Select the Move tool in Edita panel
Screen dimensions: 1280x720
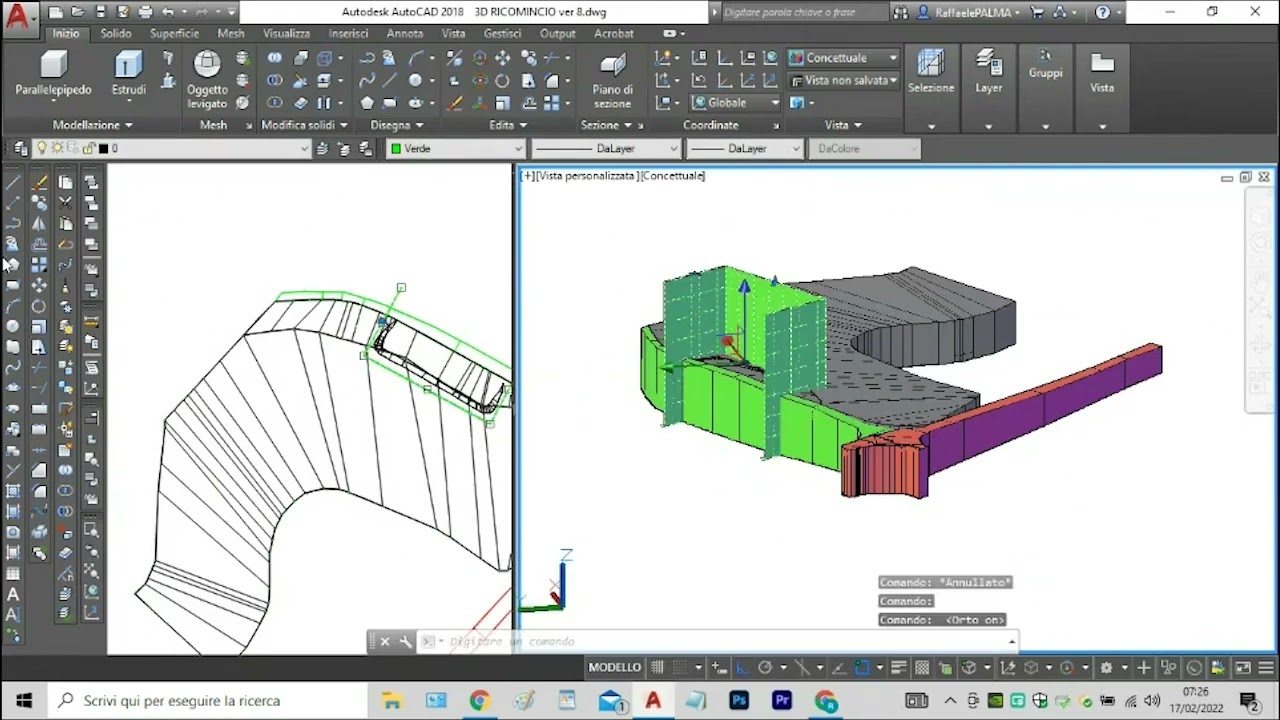click(x=503, y=58)
